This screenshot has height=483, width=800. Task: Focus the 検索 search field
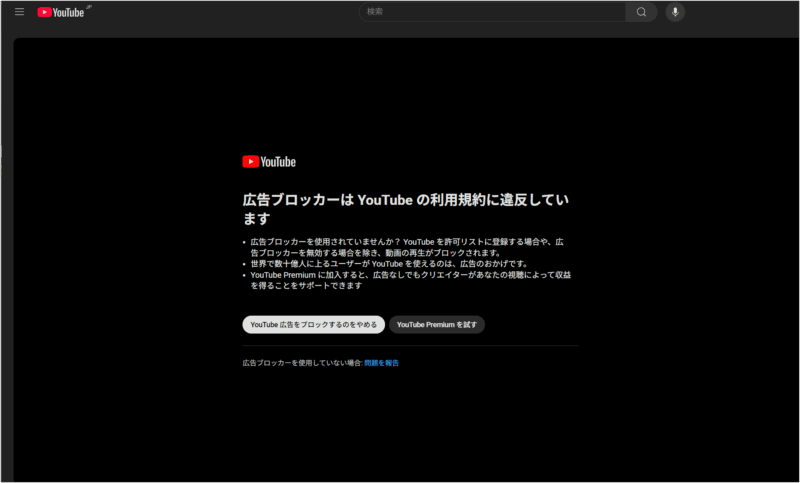click(x=492, y=12)
